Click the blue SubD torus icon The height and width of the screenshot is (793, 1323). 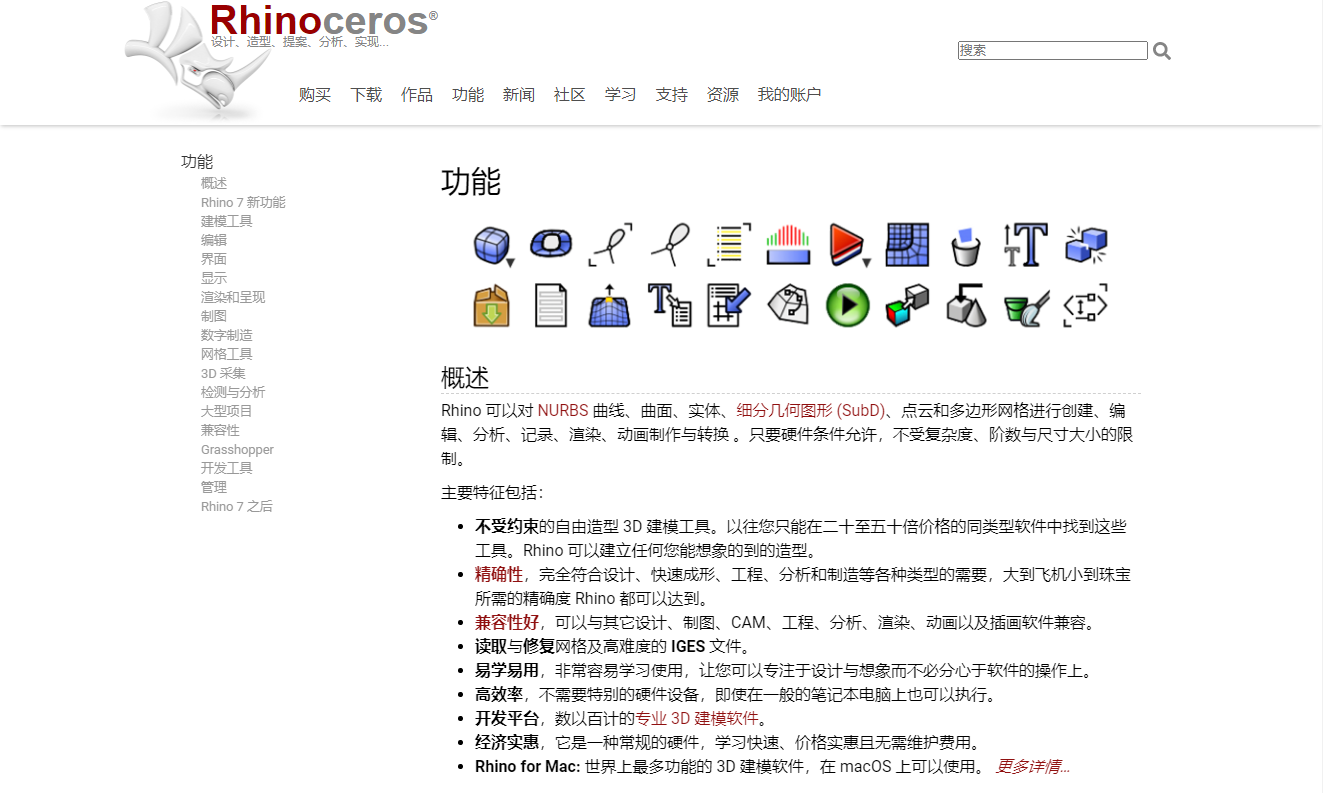click(550, 243)
